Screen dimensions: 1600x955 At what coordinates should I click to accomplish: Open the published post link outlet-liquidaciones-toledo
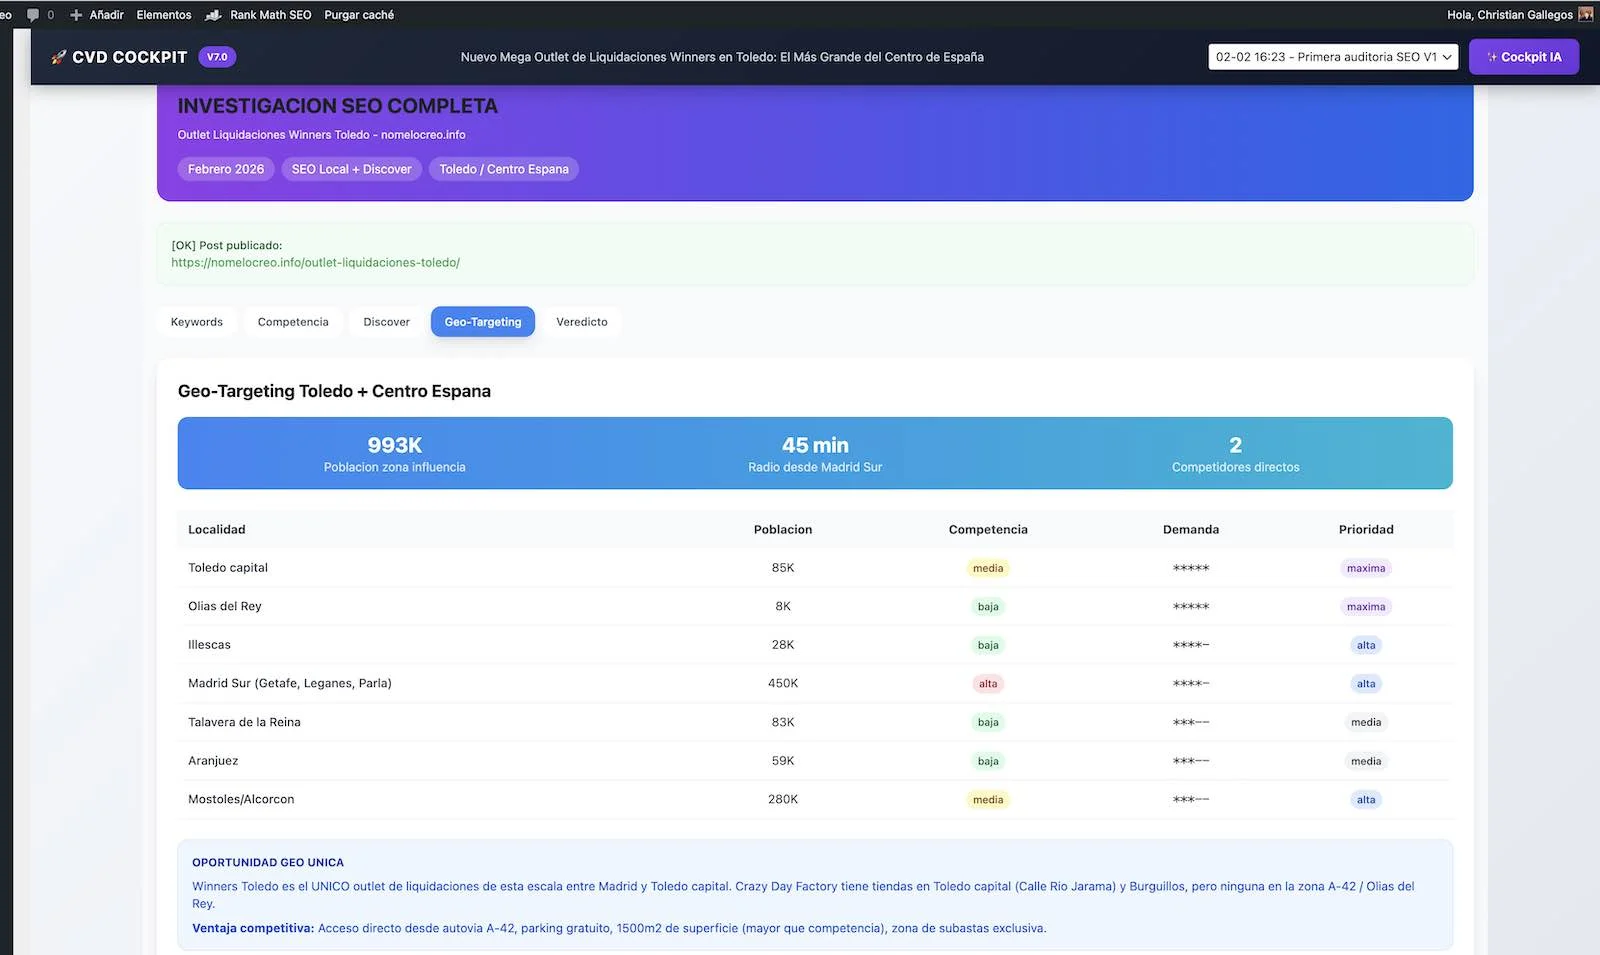point(315,262)
